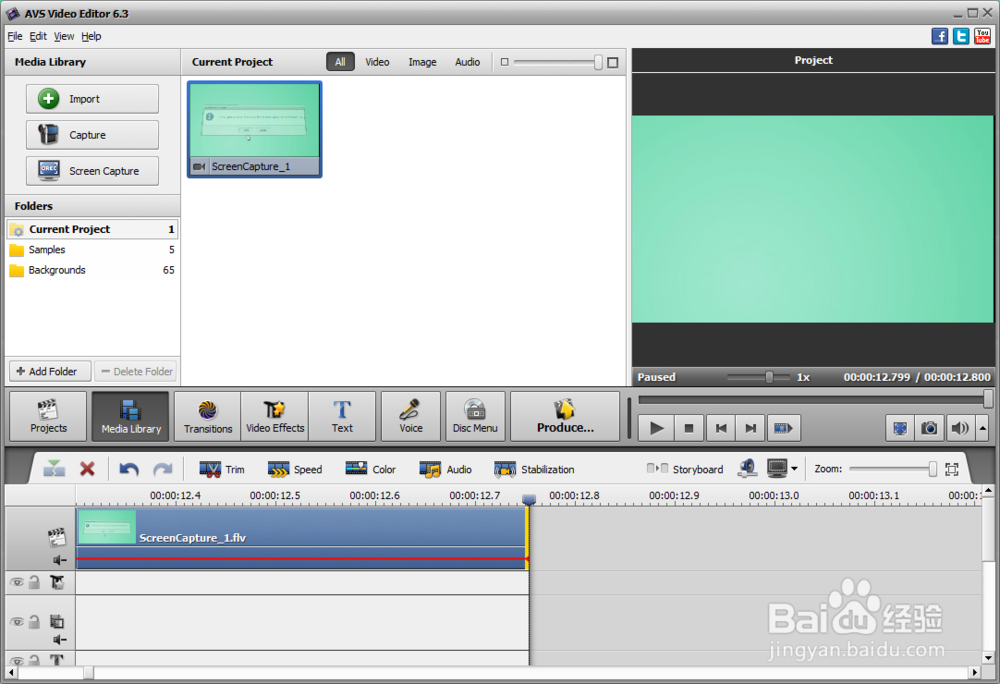Image resolution: width=1000 pixels, height=684 pixels.
Task: Go to previous frame
Action: click(x=721, y=428)
